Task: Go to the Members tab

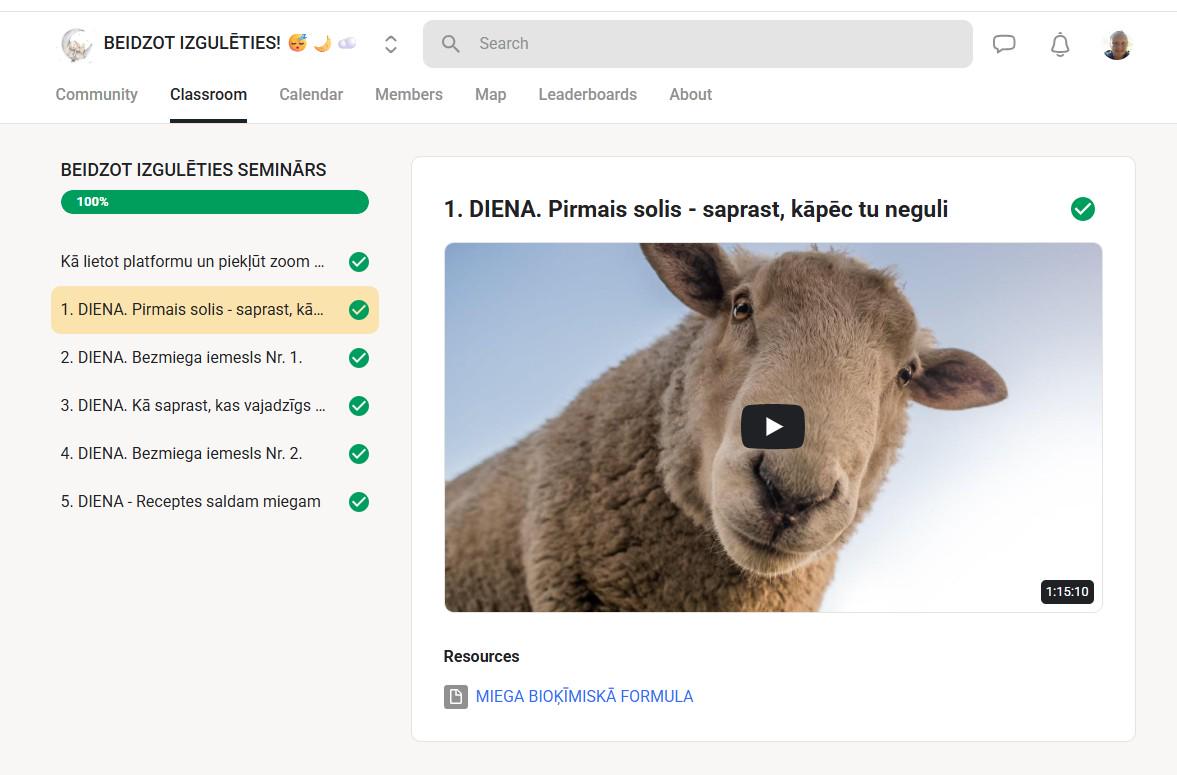Action: [x=408, y=95]
